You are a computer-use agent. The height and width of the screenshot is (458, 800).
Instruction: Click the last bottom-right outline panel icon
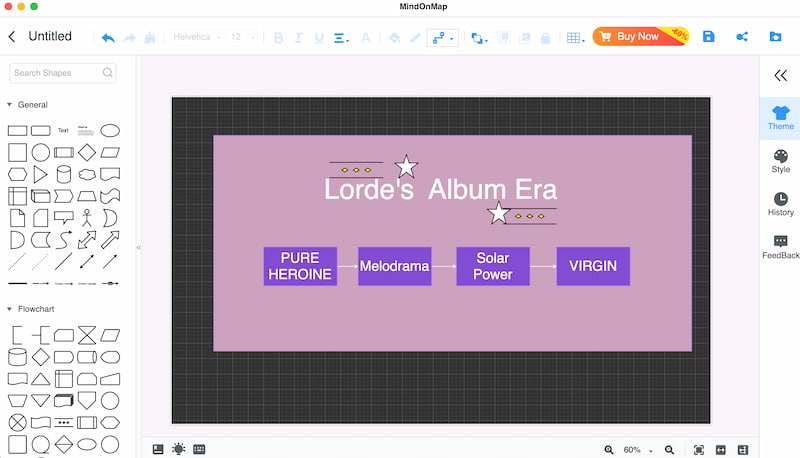point(743,450)
